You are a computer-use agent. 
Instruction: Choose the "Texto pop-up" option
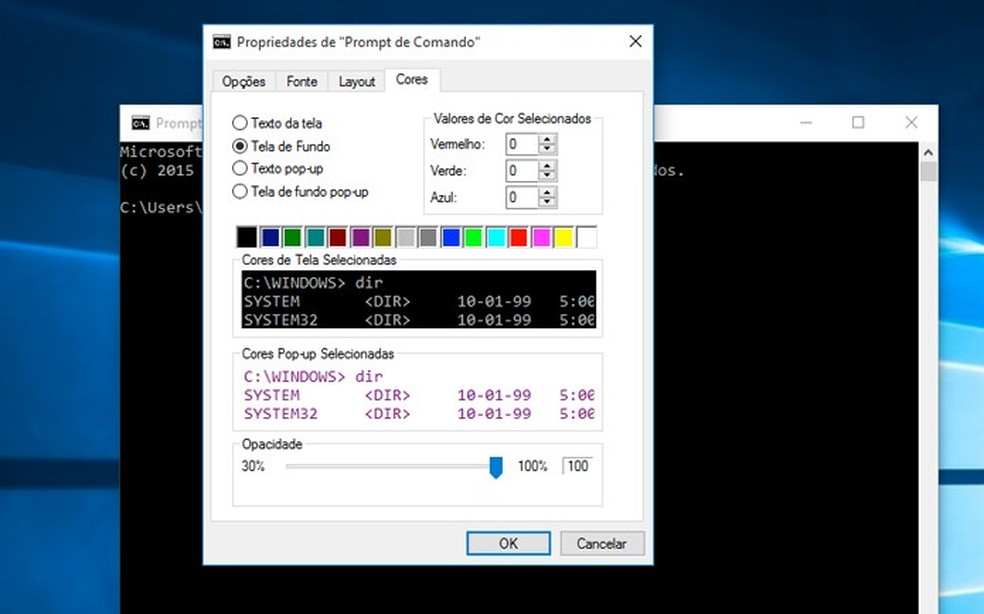pos(239,168)
